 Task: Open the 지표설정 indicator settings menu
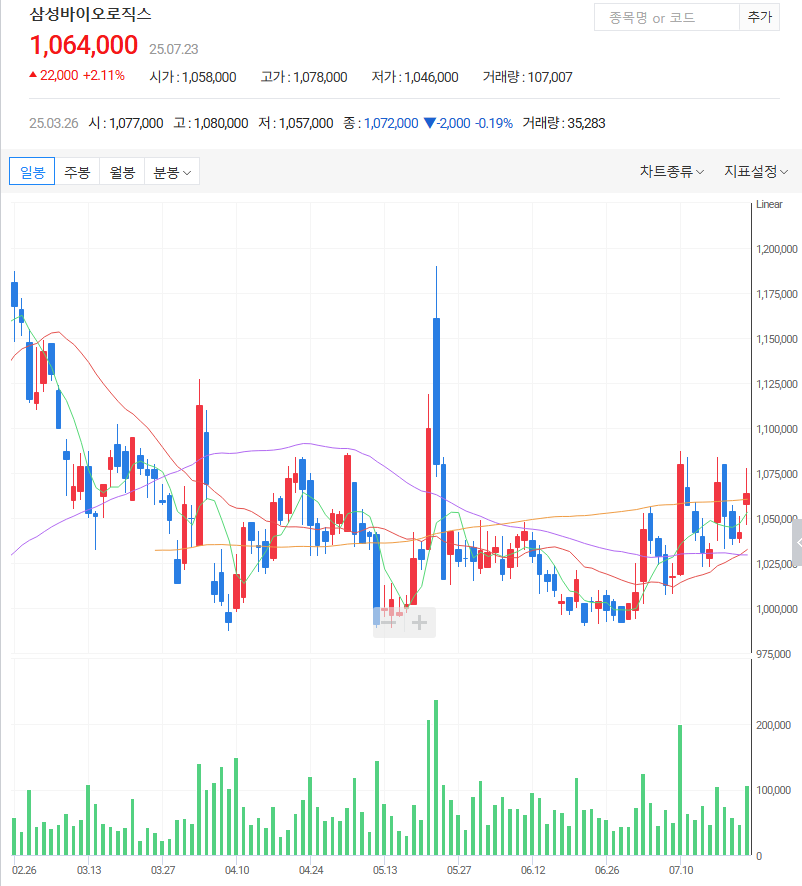tap(756, 171)
